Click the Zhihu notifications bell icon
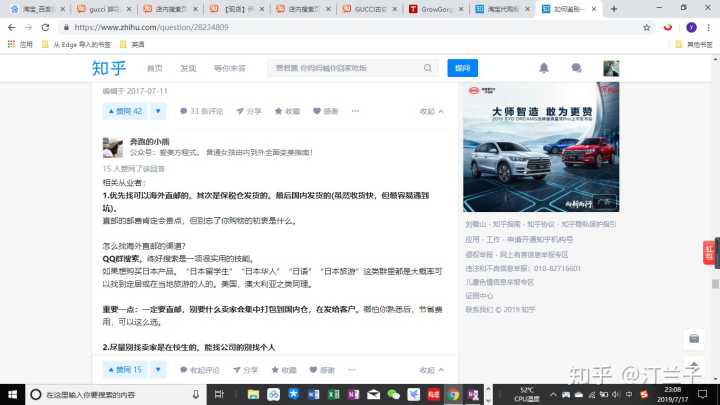Image resolution: width=720 pixels, height=405 pixels. [x=544, y=68]
